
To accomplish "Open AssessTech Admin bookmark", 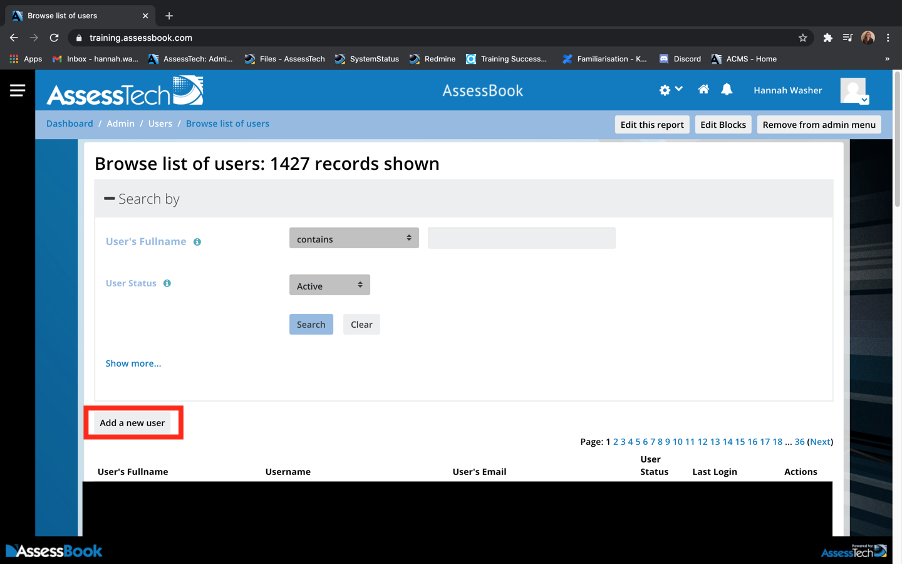I will pyautogui.click(x=190, y=59).
